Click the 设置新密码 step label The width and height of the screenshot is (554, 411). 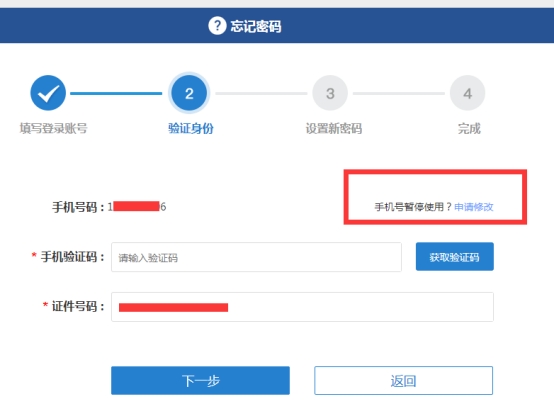[334, 128]
